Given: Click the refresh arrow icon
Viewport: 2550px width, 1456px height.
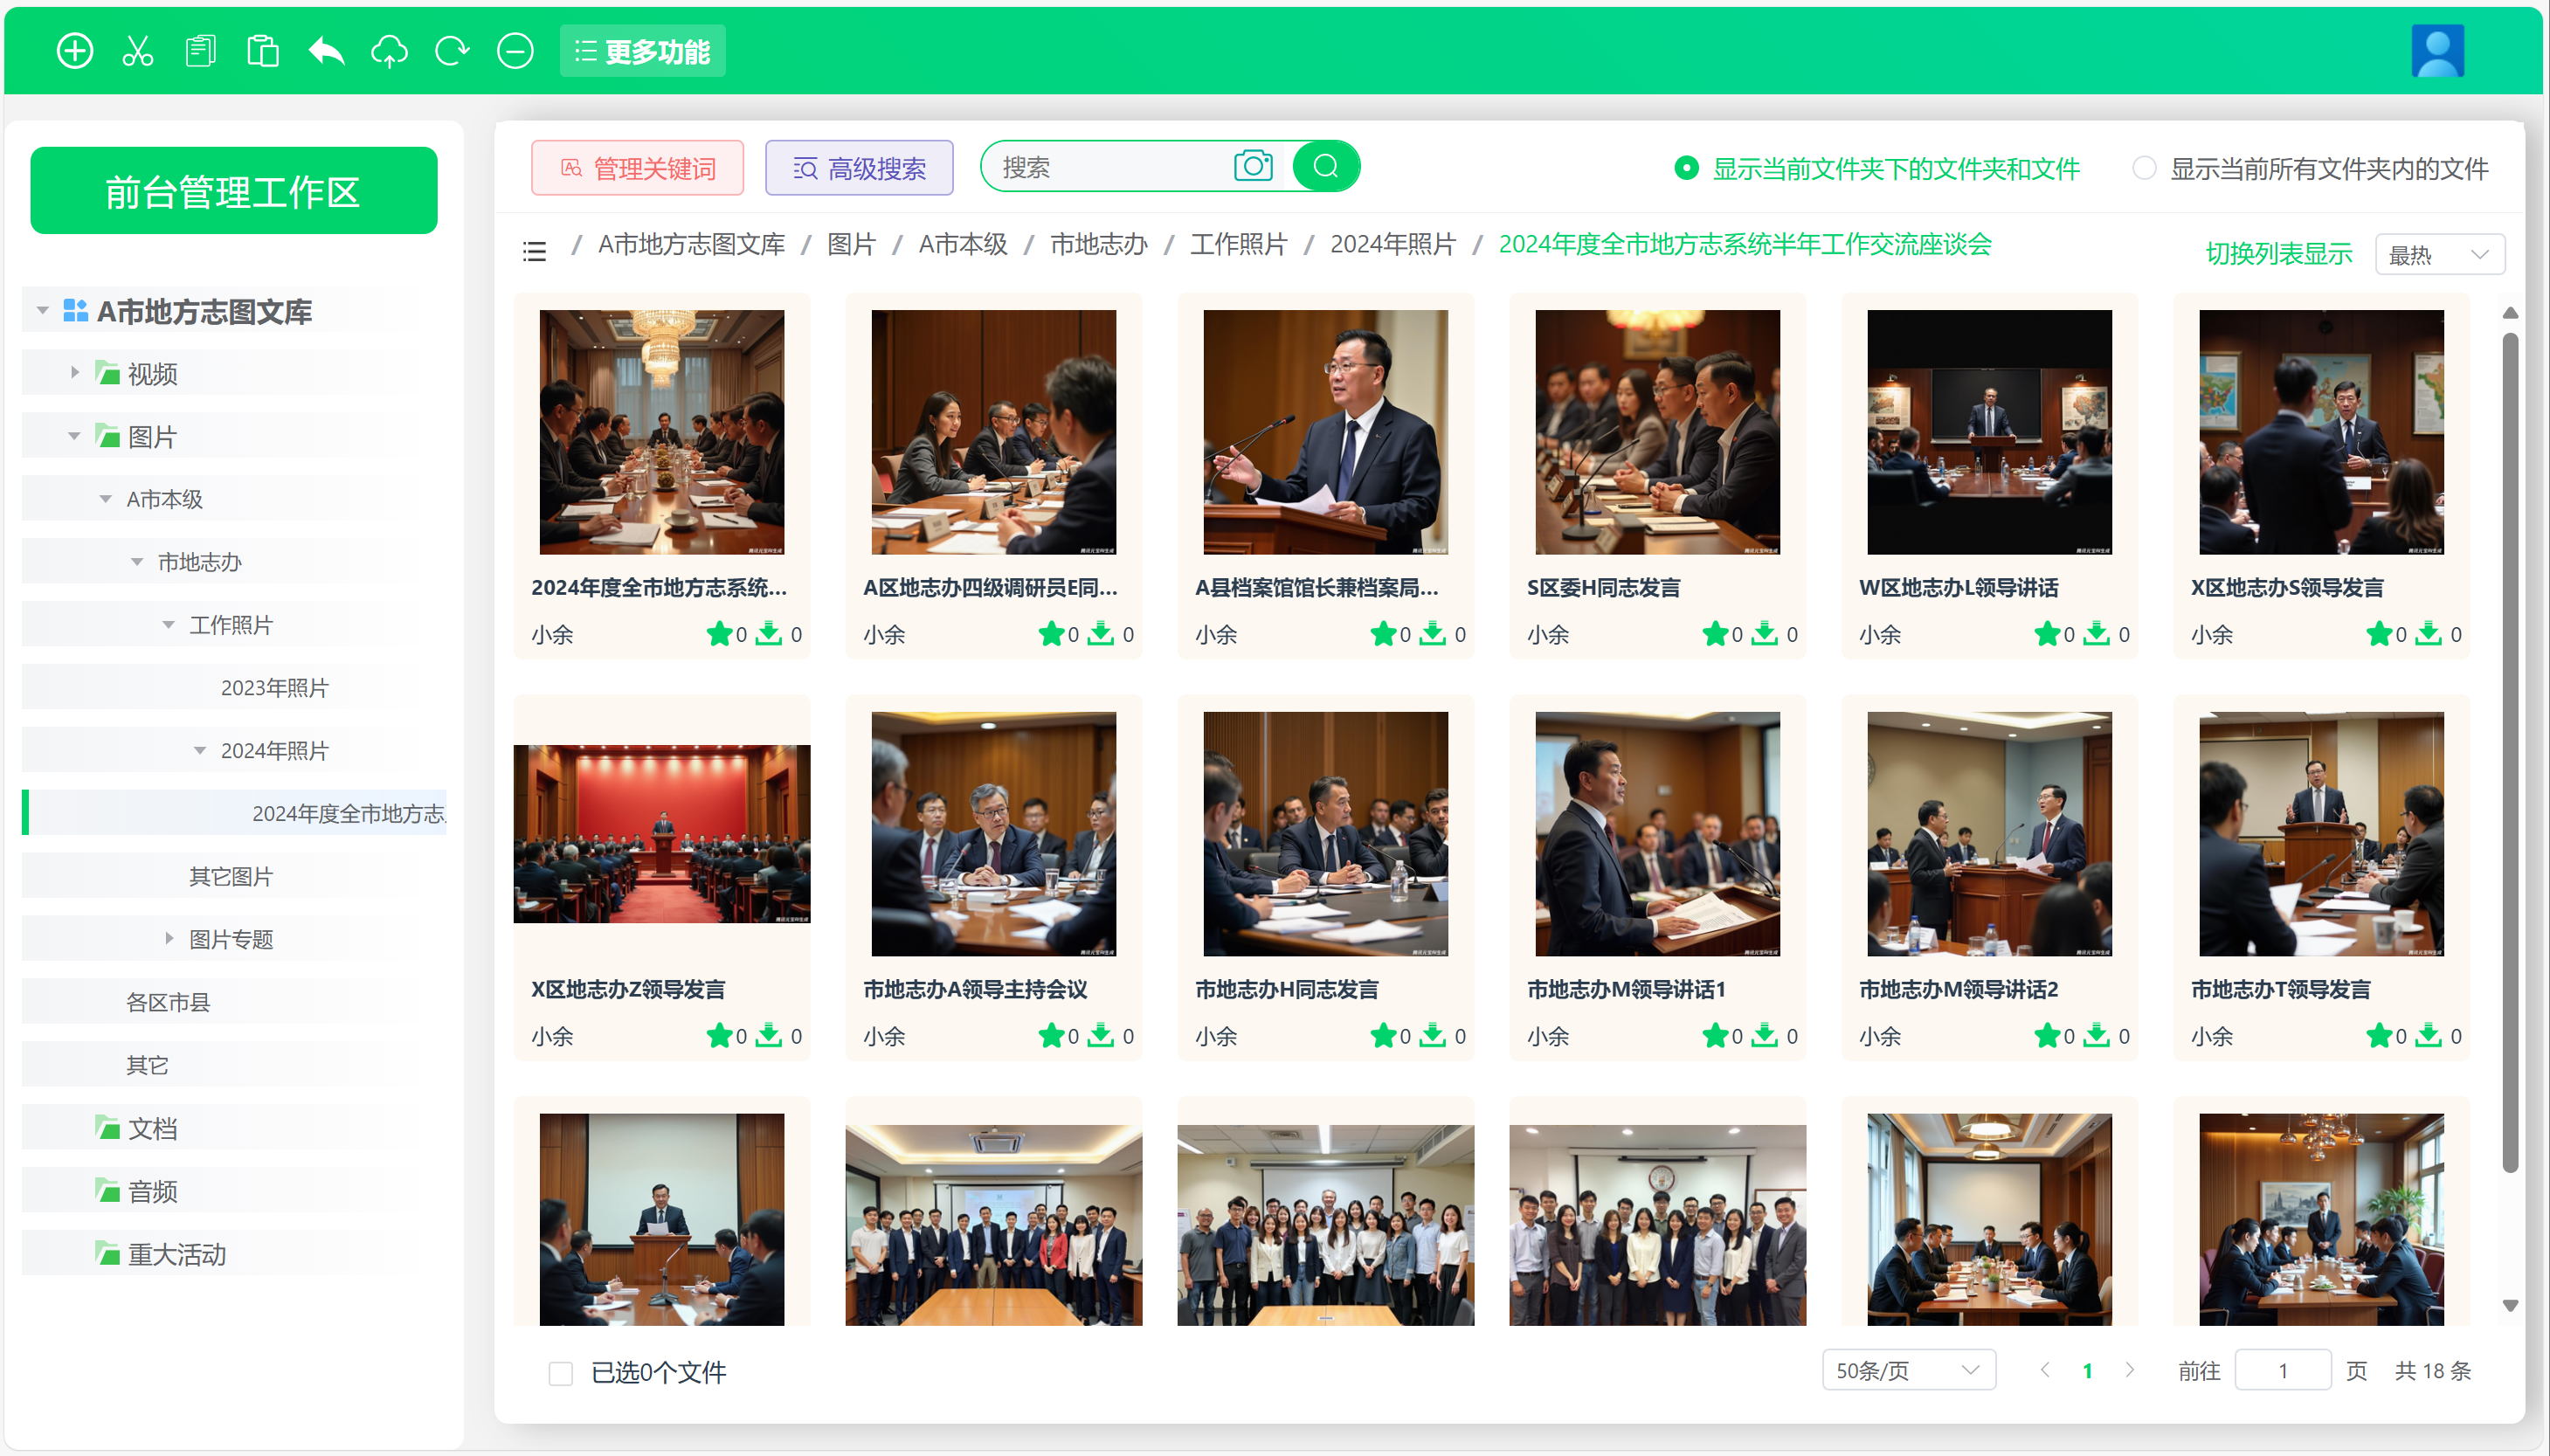Looking at the screenshot, I should pyautogui.click(x=452, y=51).
